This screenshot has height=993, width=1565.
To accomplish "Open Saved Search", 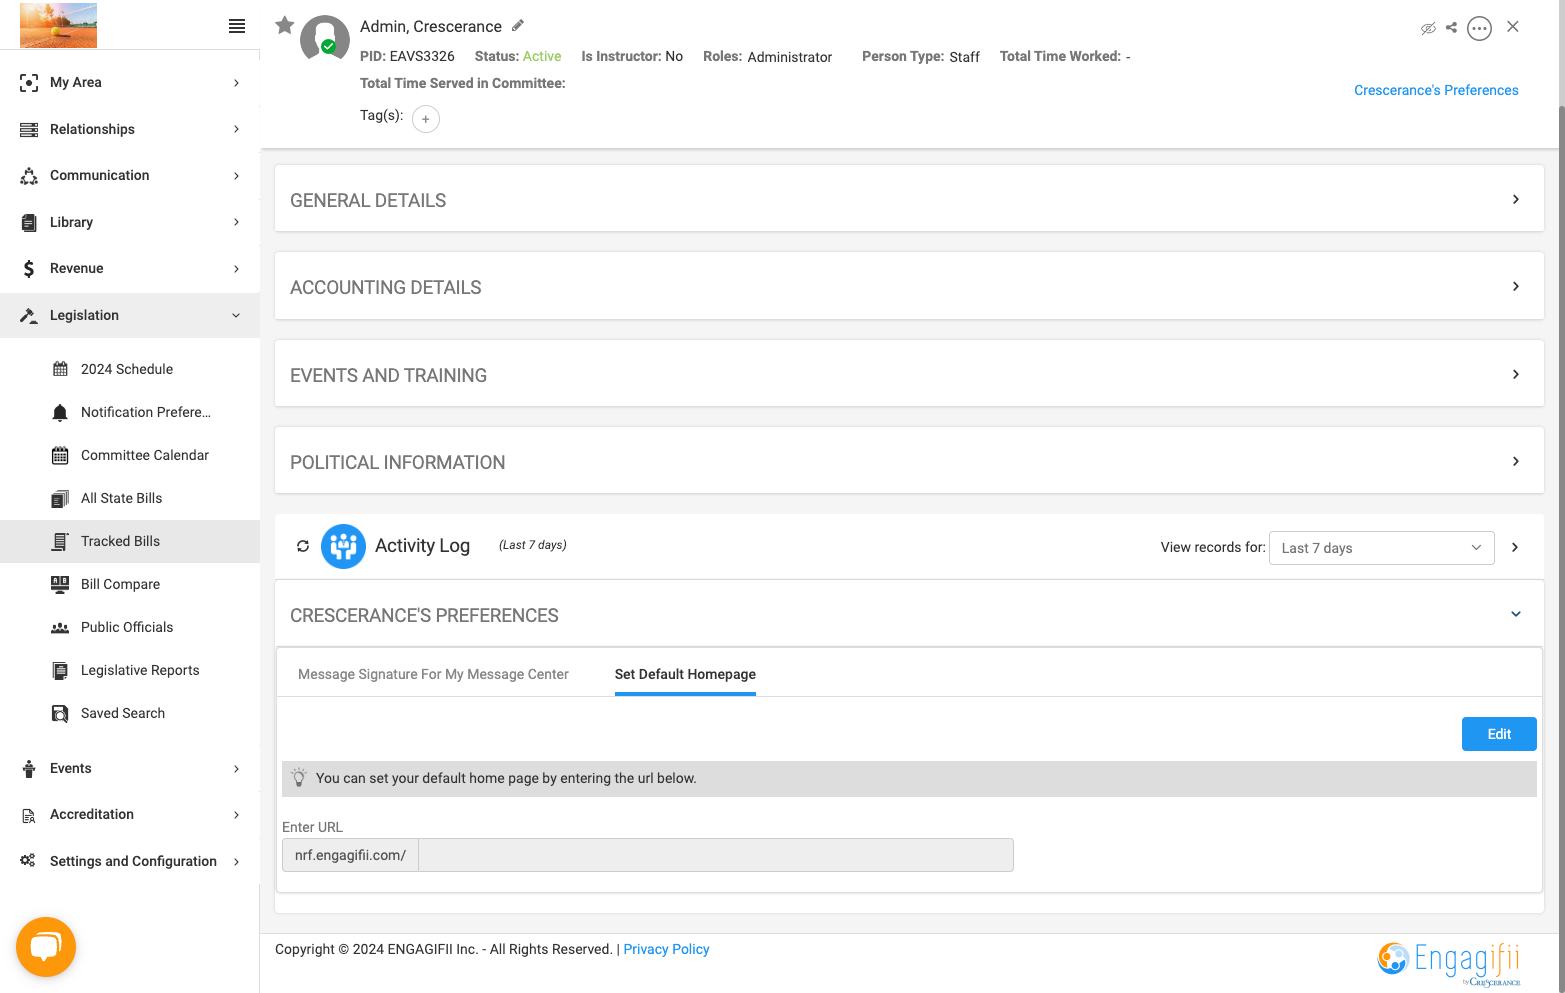I will [130, 713].
